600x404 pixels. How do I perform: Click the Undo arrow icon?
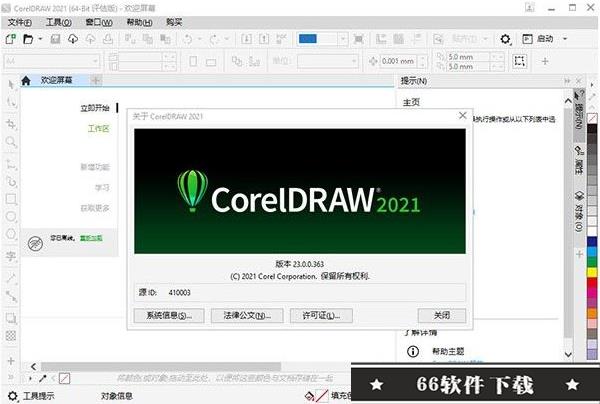pos(188,39)
